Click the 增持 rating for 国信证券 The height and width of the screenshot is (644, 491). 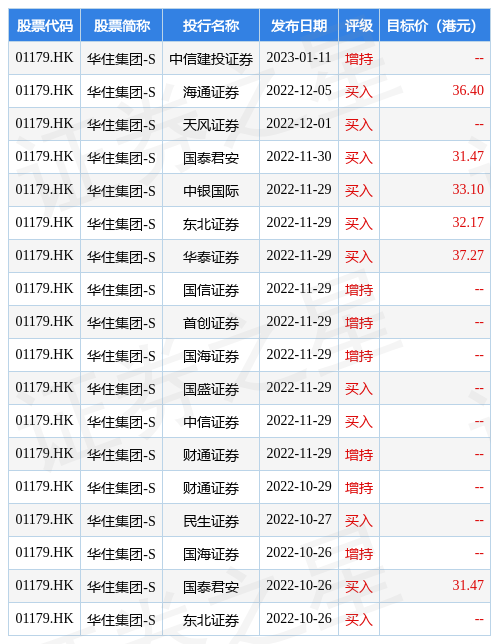point(359,290)
